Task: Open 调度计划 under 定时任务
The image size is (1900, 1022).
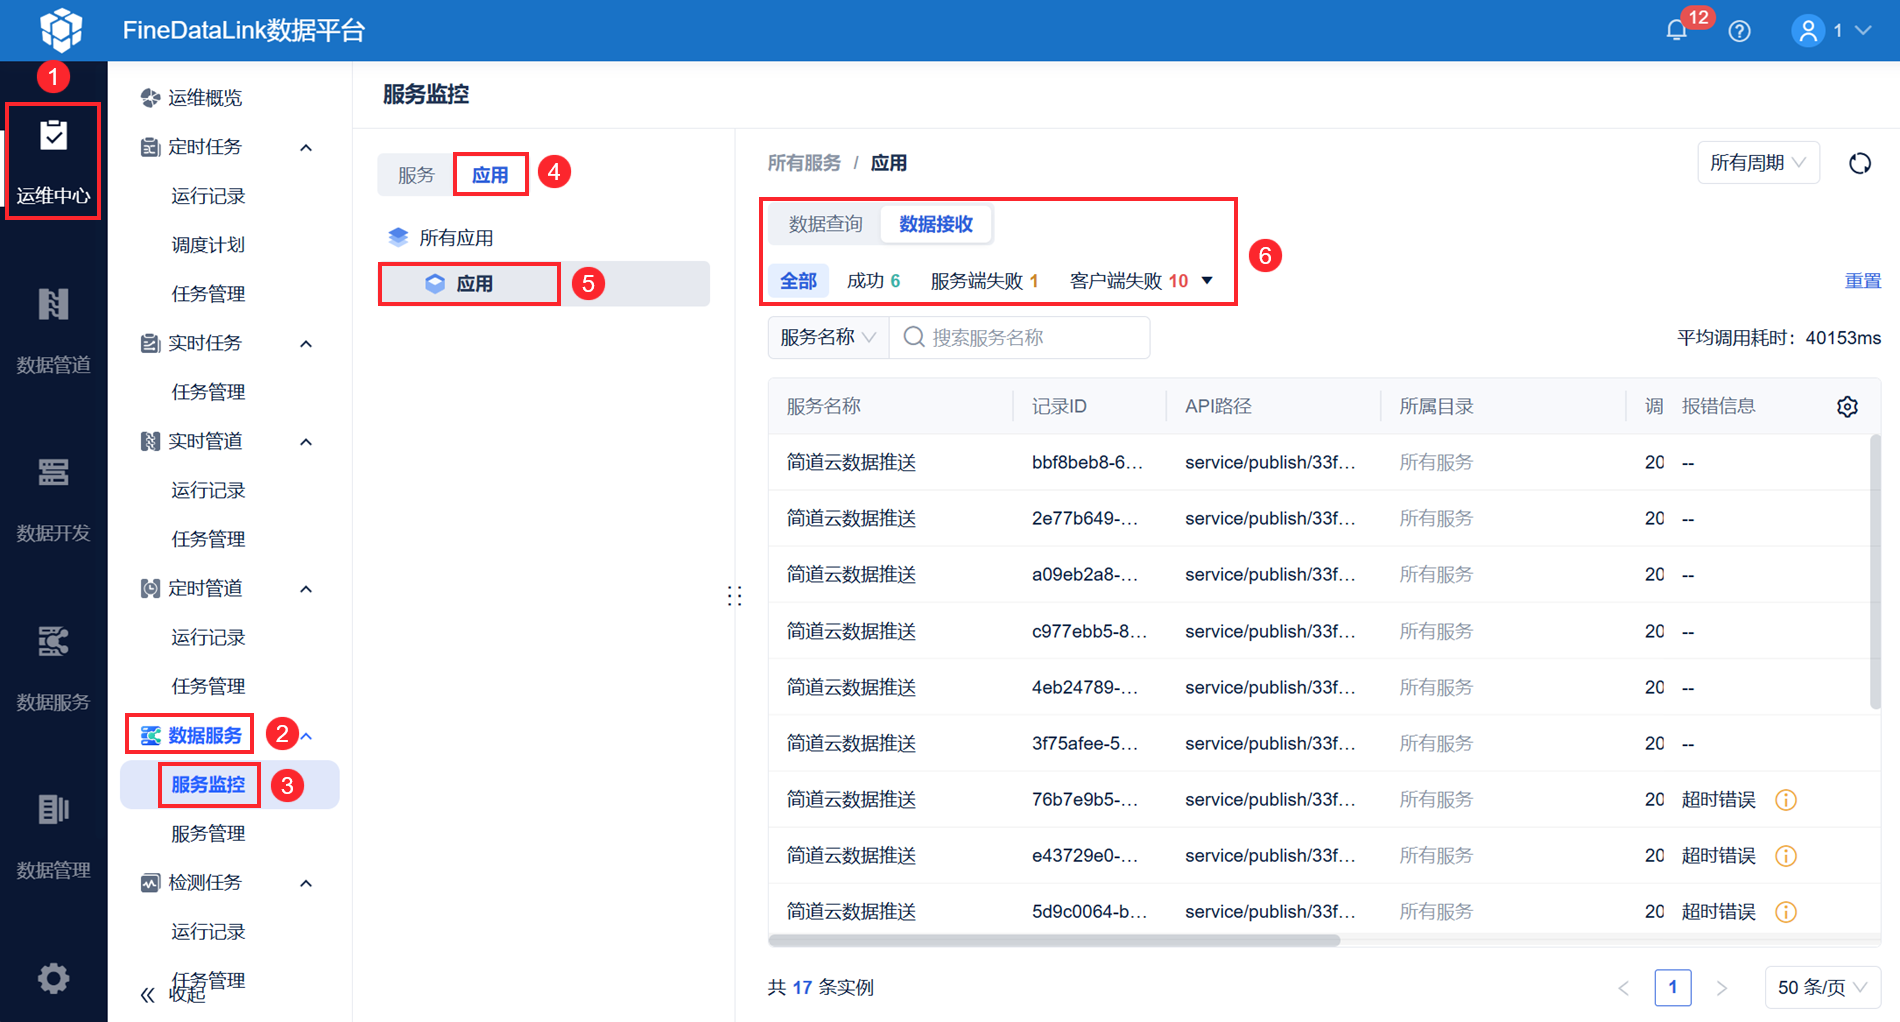Action: point(208,245)
